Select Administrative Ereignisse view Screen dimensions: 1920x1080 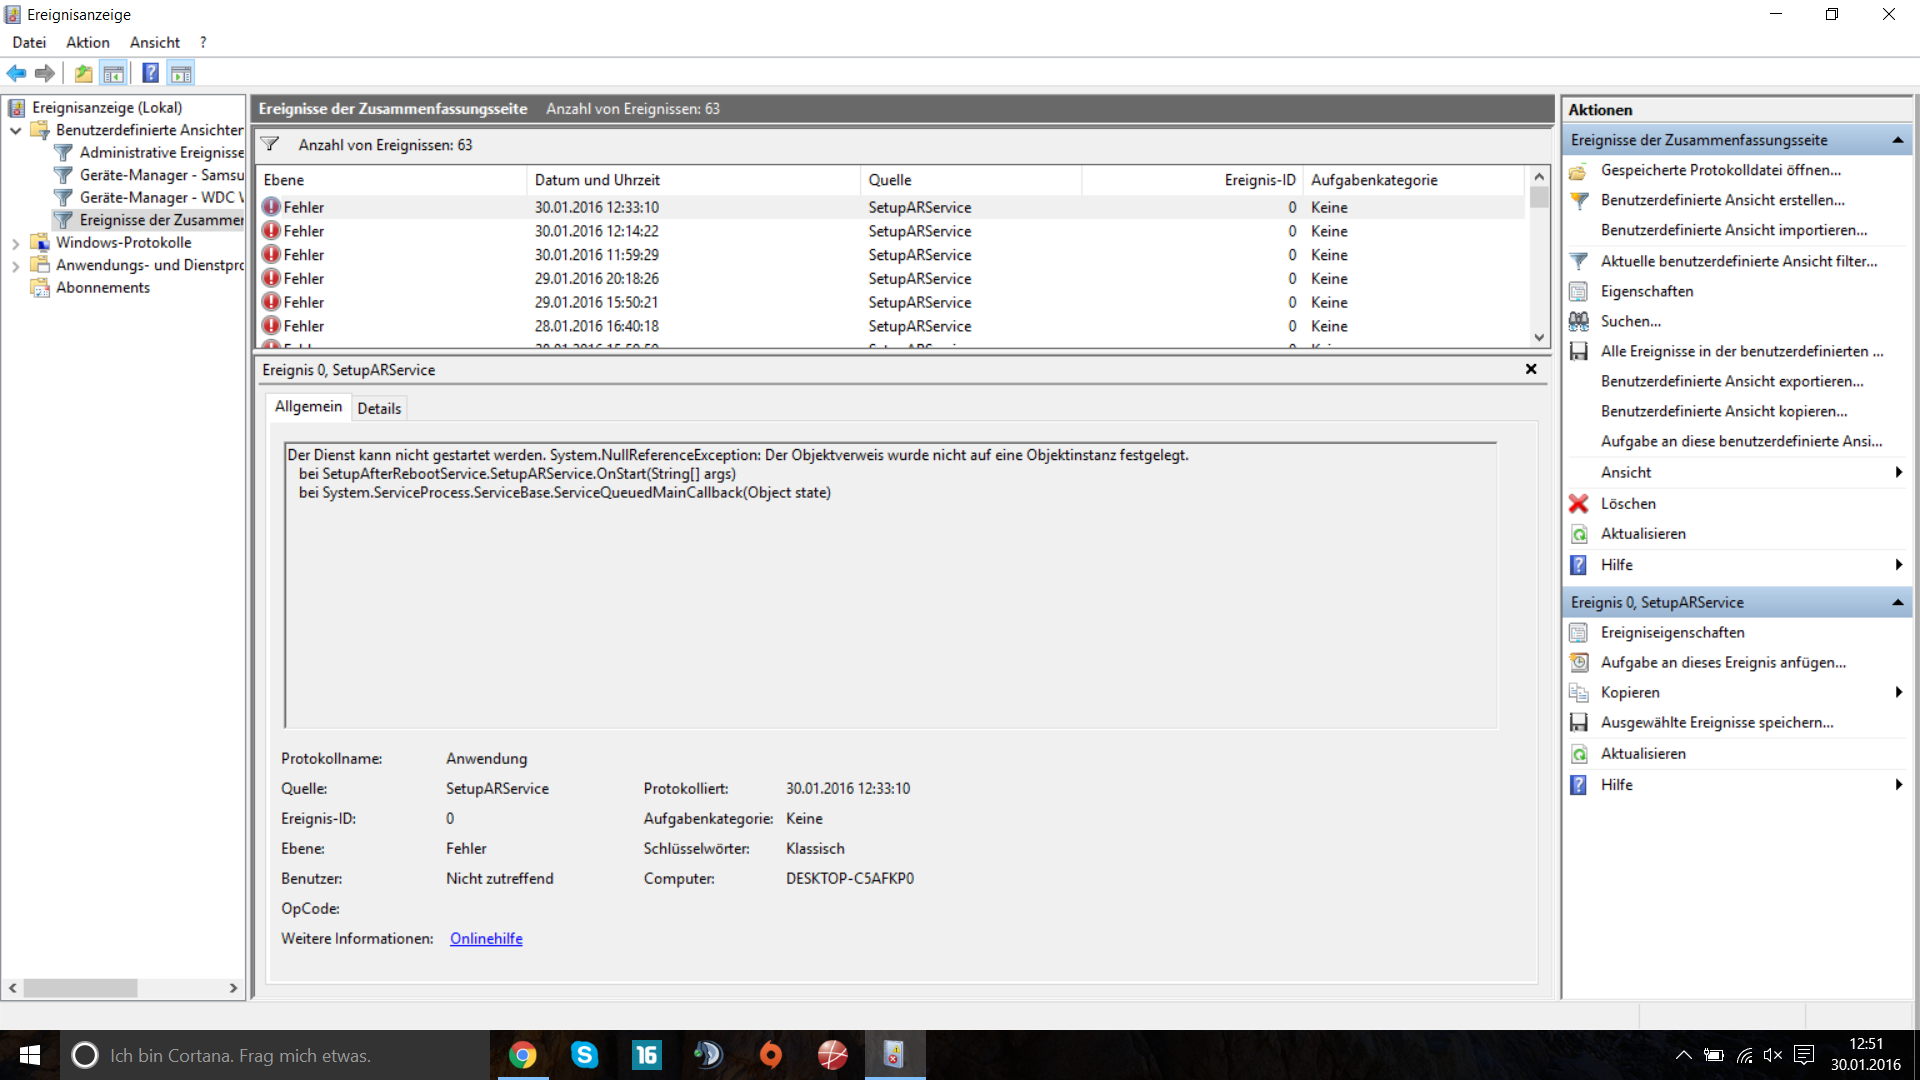161,152
